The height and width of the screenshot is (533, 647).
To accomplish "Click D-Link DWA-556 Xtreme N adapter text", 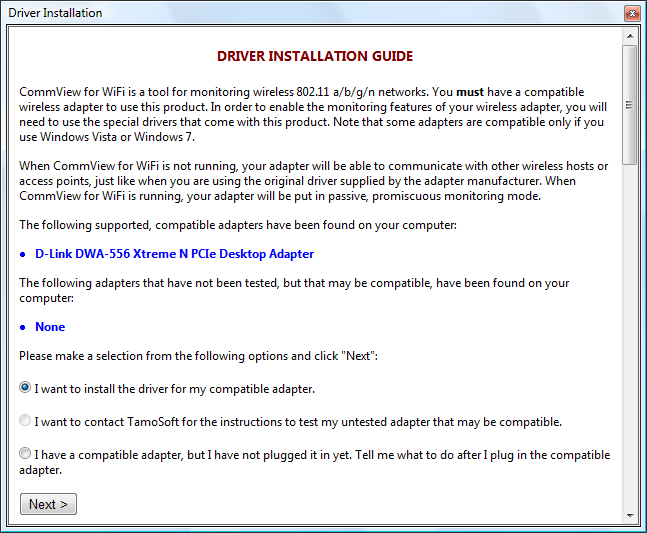I will click(x=175, y=254).
